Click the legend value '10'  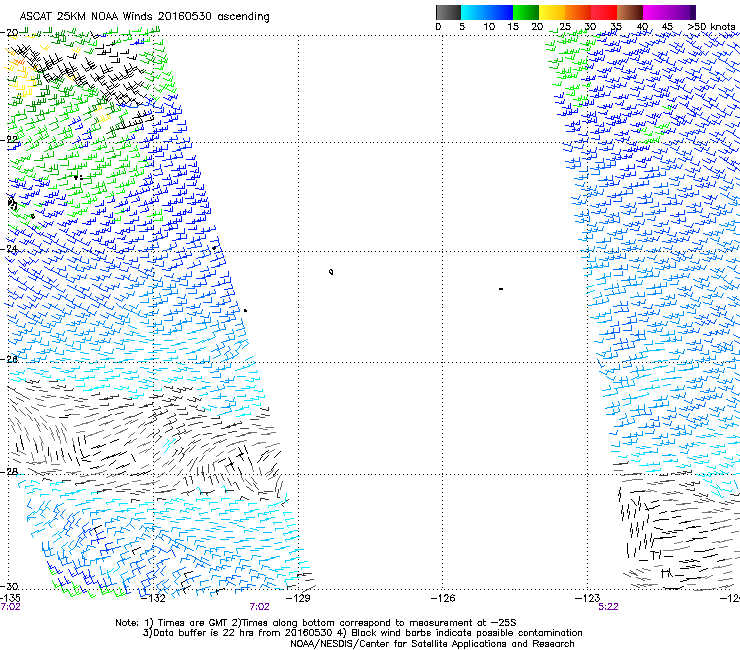pos(489,27)
